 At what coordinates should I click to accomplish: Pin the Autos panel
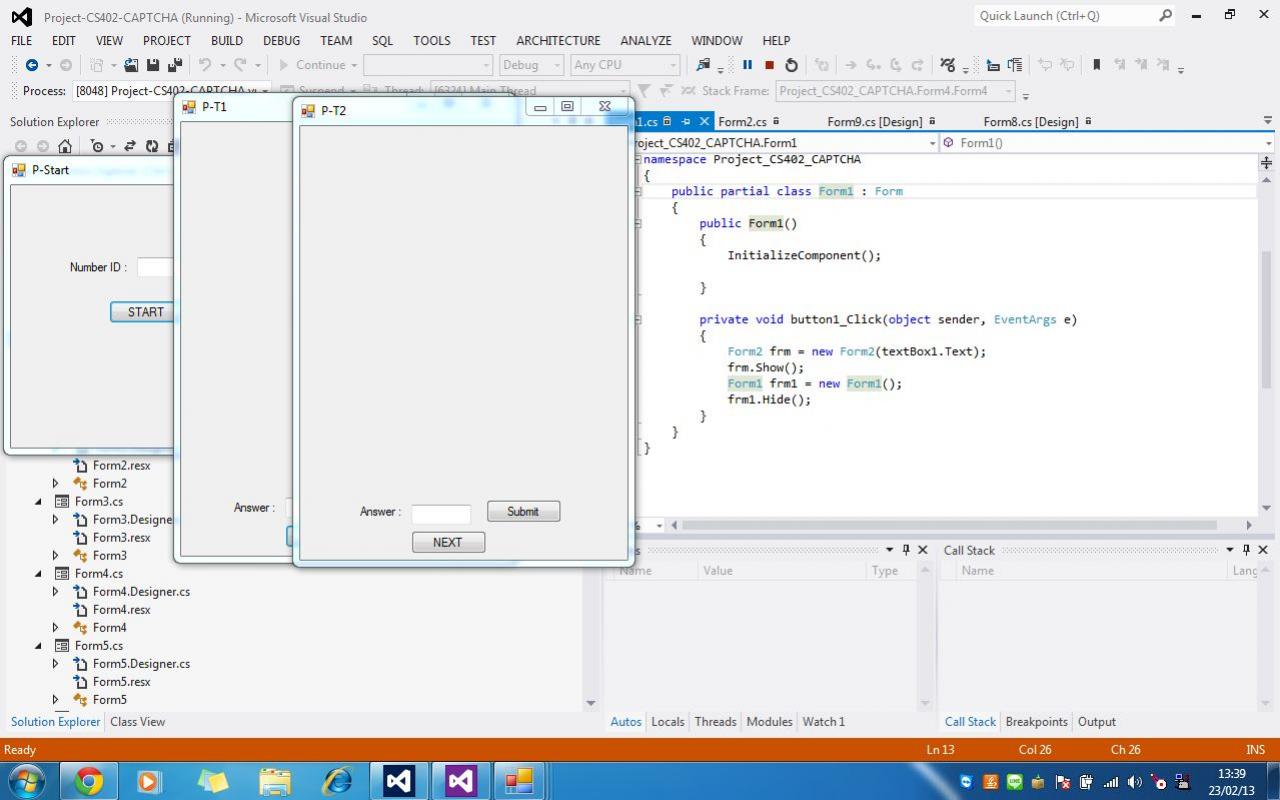pyautogui.click(x=906, y=550)
